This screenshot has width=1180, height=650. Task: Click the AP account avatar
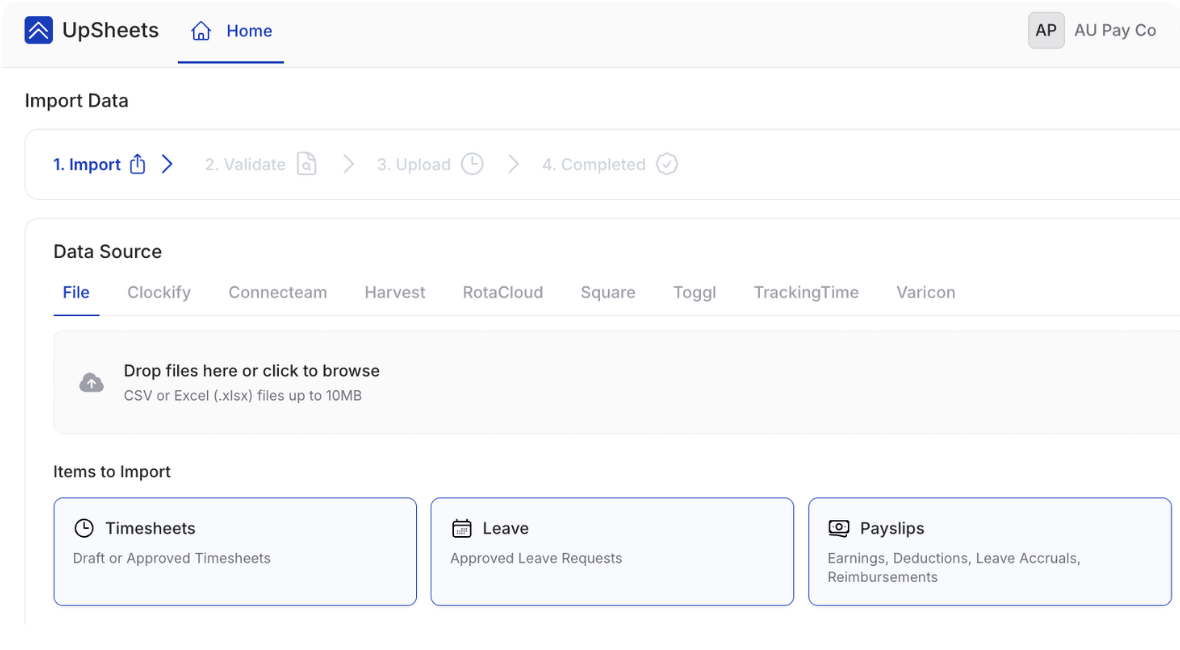1046,30
